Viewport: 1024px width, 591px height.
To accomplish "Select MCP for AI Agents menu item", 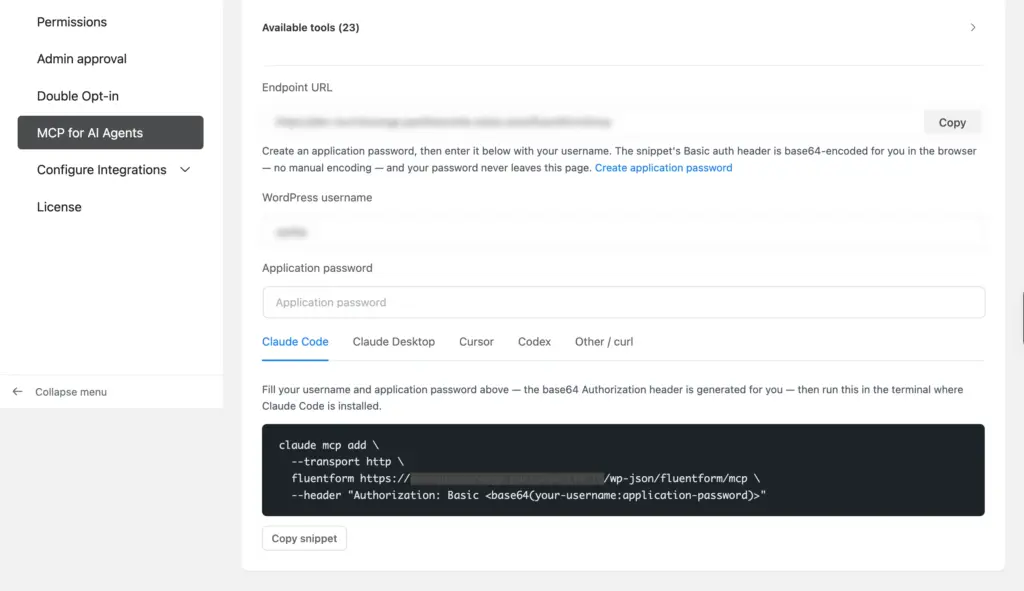I will pyautogui.click(x=110, y=133).
